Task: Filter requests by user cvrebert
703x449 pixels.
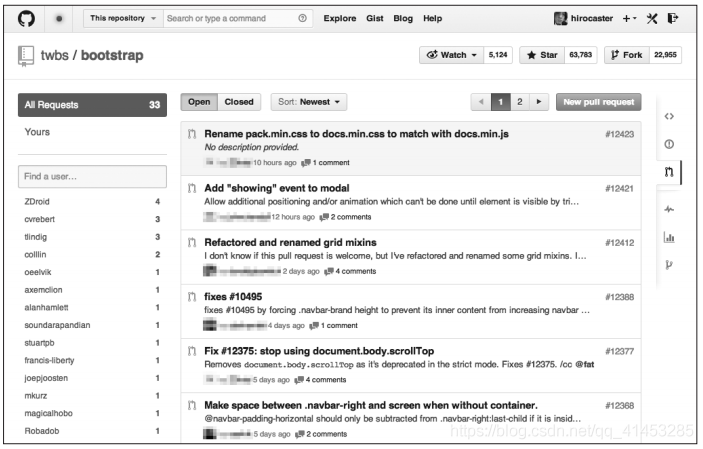Action: tap(39, 219)
